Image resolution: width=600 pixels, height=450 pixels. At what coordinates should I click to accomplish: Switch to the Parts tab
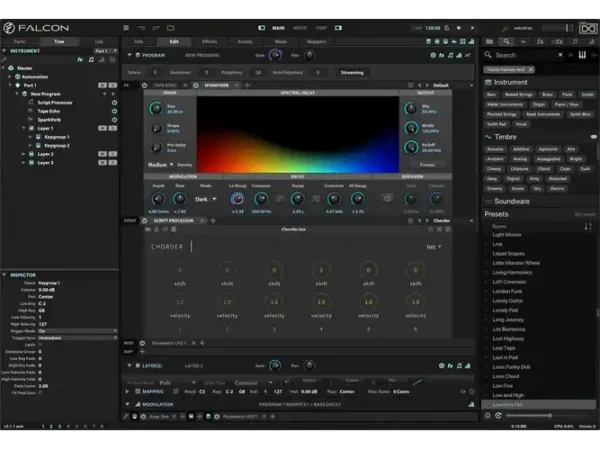[x=20, y=41]
